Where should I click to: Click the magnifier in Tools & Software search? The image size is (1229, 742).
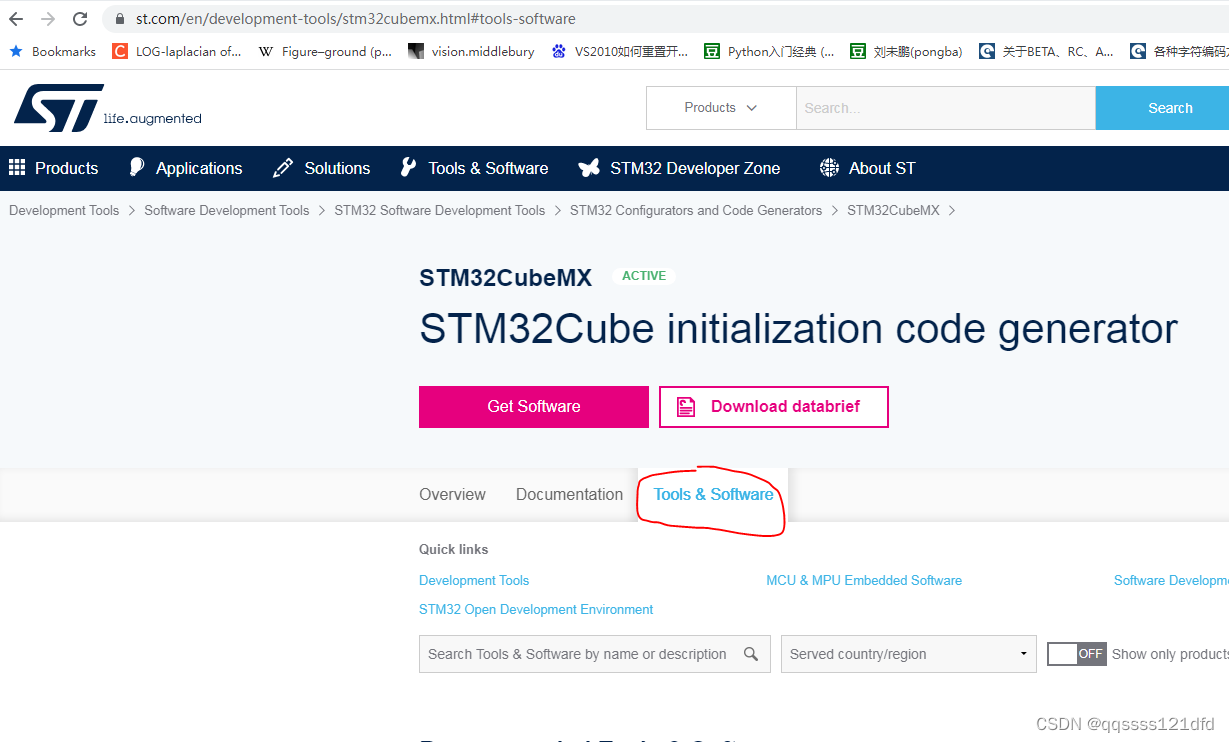pos(751,654)
